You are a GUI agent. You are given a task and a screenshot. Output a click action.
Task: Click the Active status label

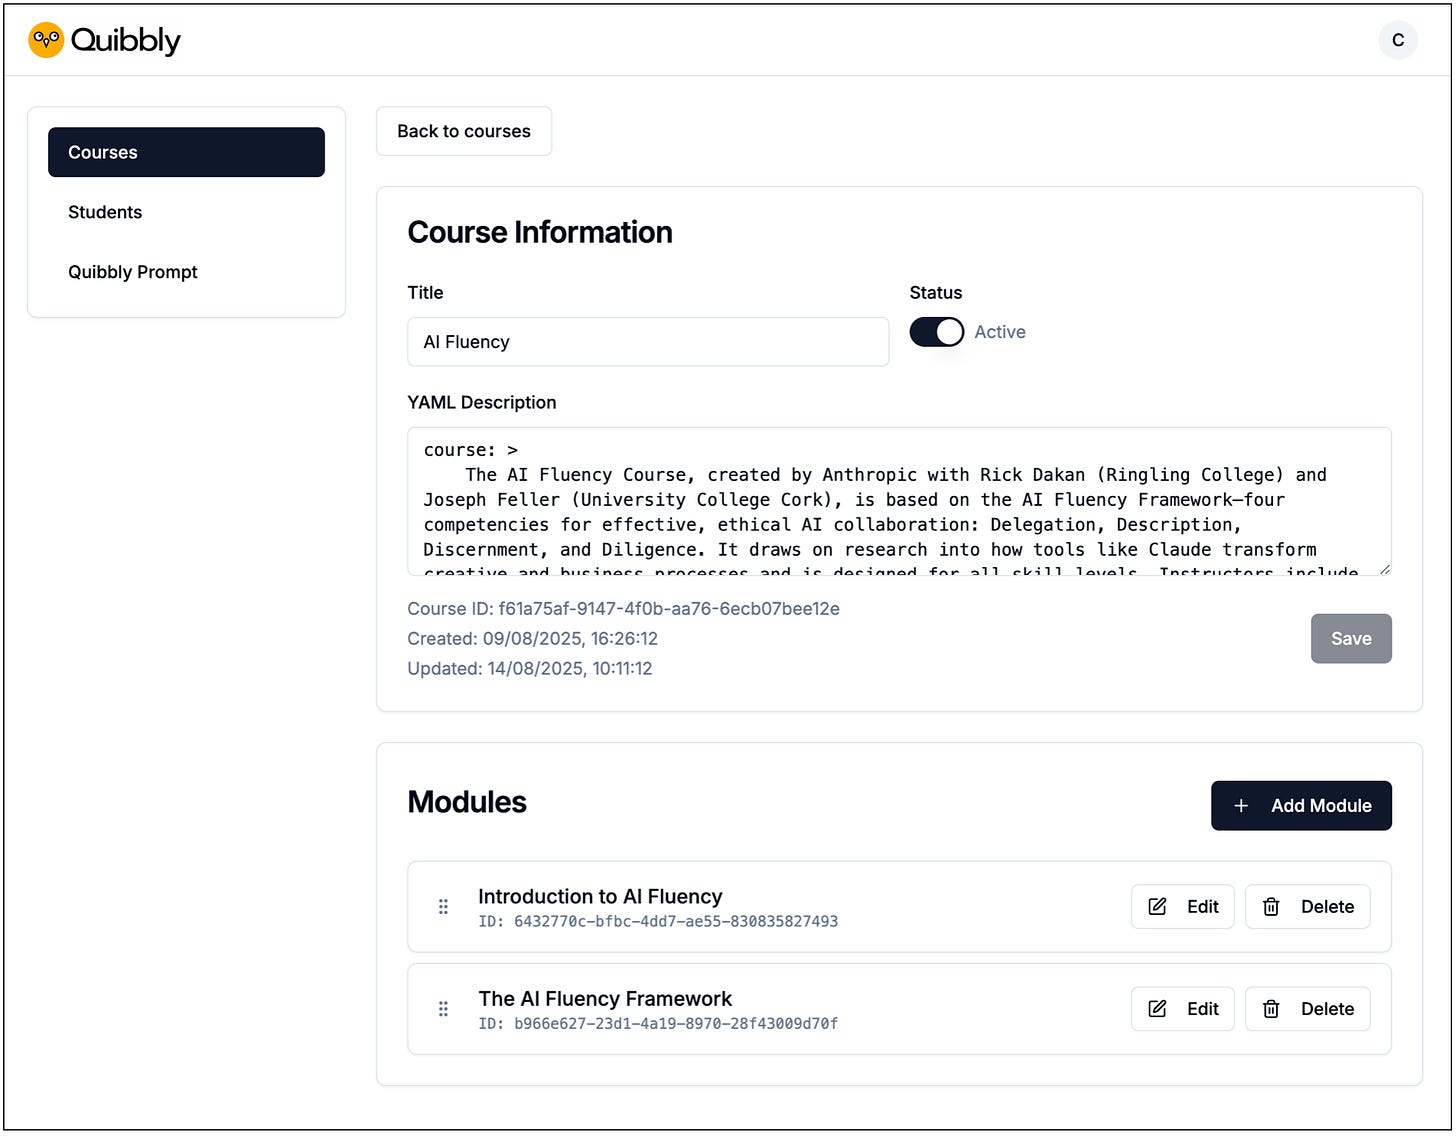1000,332
